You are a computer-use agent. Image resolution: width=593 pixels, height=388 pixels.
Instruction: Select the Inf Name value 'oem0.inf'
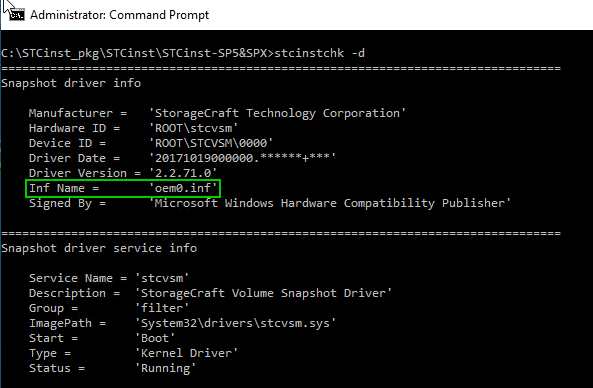pyautogui.click(x=183, y=188)
